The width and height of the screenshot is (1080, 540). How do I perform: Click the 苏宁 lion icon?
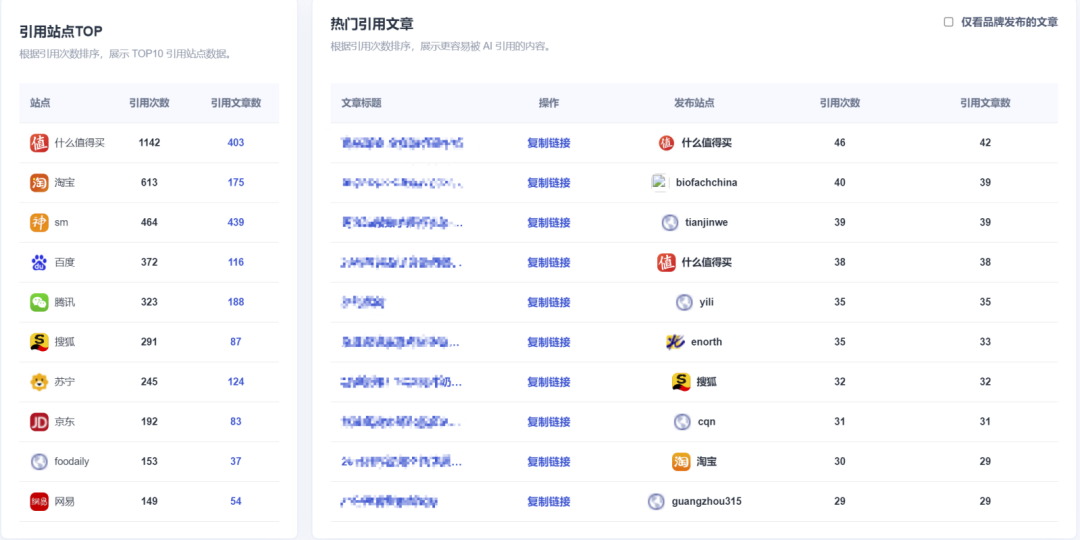pos(39,382)
